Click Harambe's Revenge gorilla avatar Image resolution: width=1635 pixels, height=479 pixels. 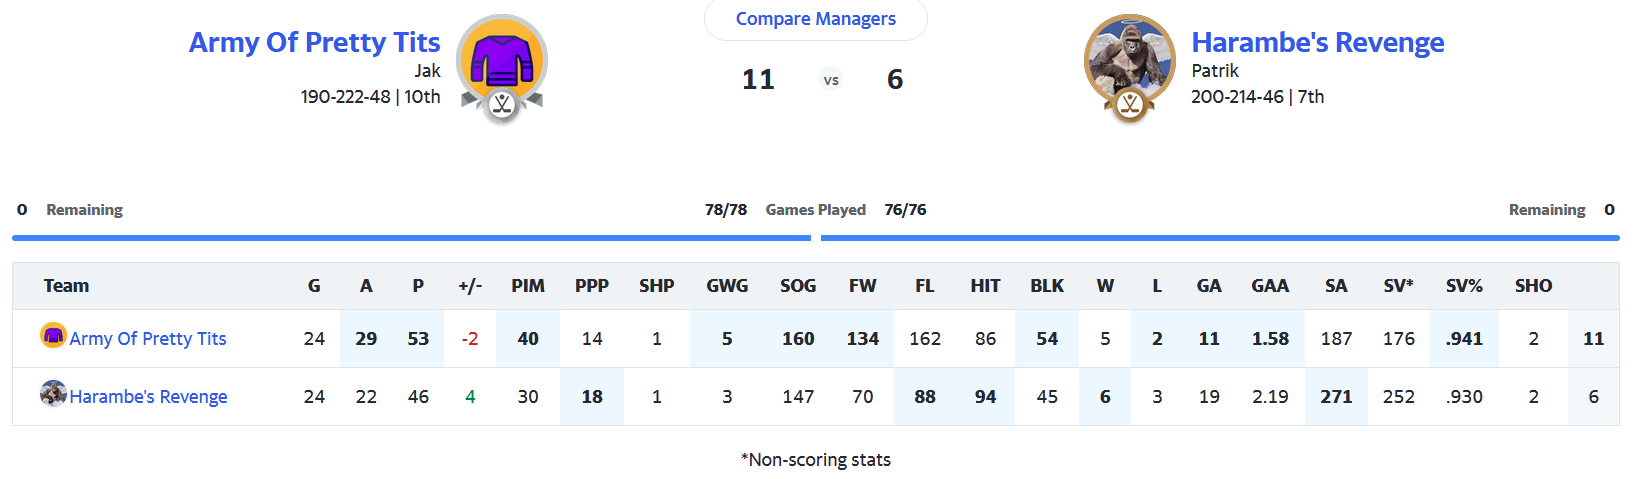pyautogui.click(x=1130, y=62)
